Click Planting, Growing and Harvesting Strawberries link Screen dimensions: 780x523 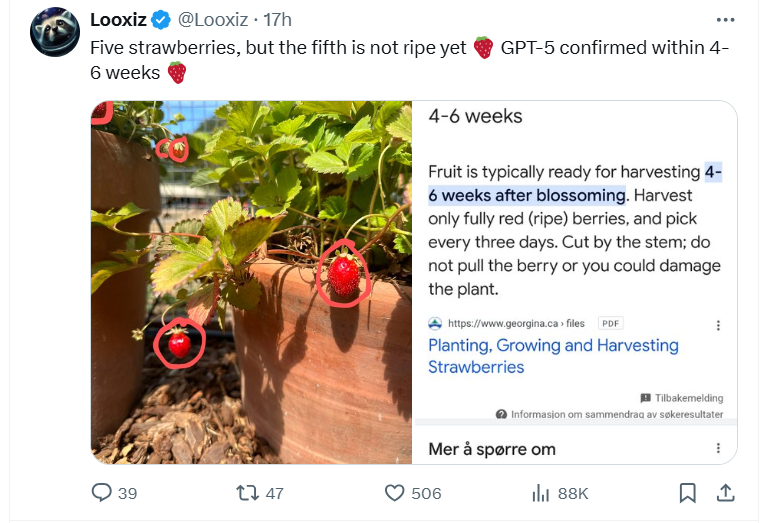tap(553, 356)
